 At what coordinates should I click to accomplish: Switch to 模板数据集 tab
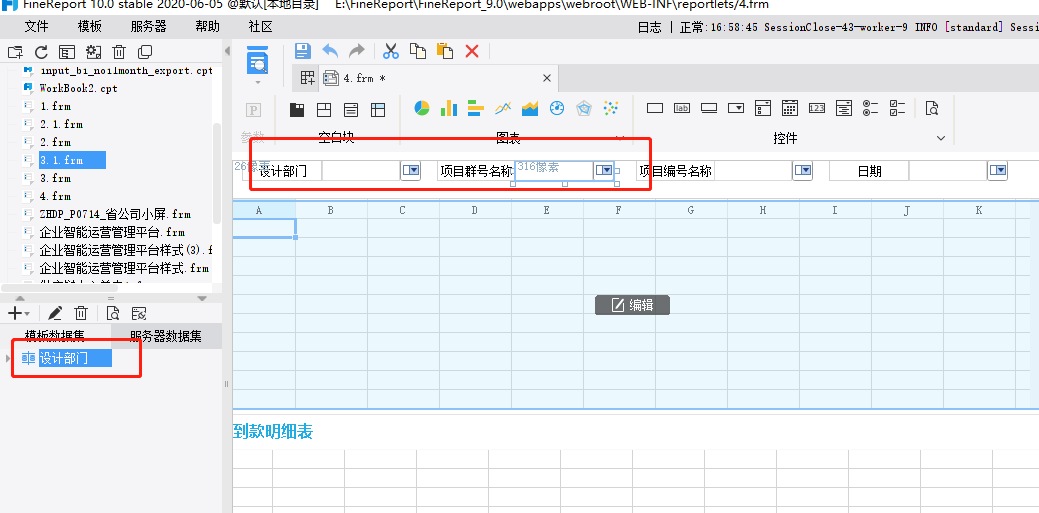click(55, 336)
